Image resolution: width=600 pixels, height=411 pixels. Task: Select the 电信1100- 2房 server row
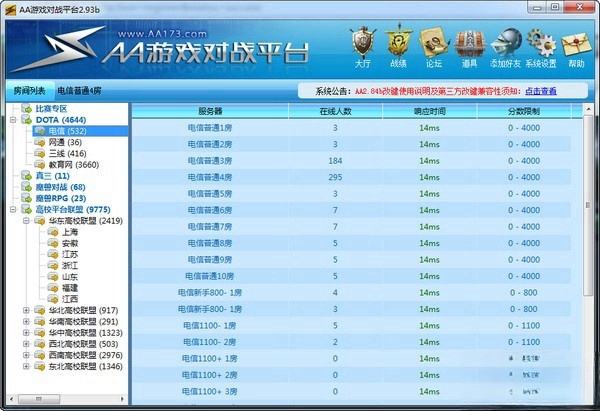coord(351,342)
